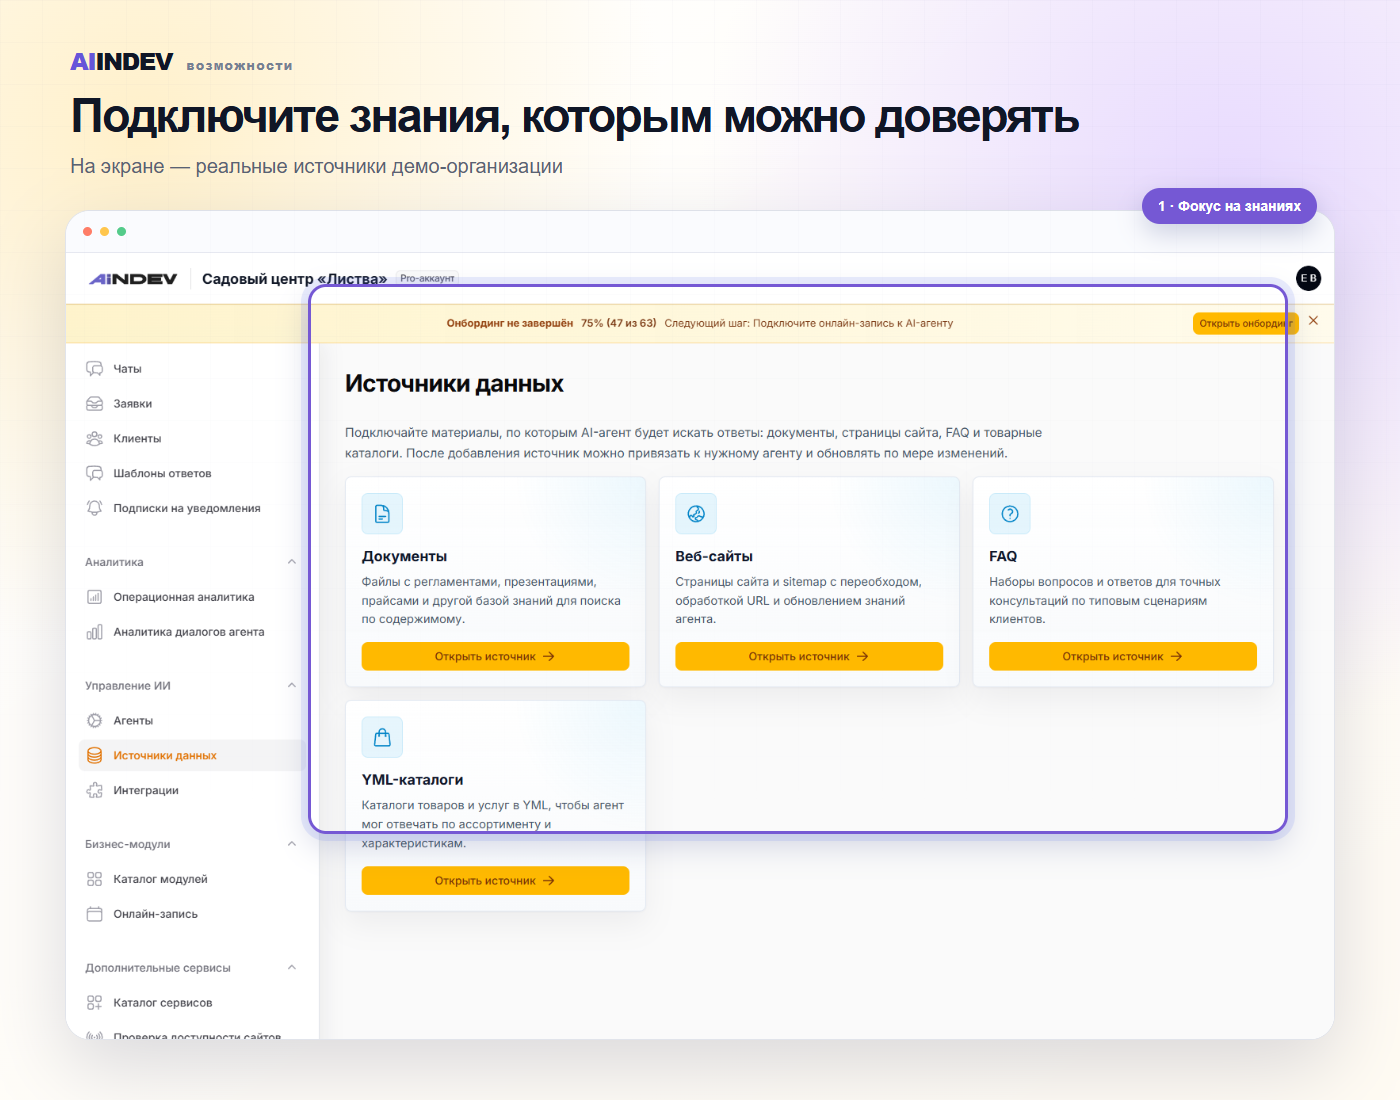Click the Агенты sidebar label
The height and width of the screenshot is (1100, 1400).
point(133,721)
